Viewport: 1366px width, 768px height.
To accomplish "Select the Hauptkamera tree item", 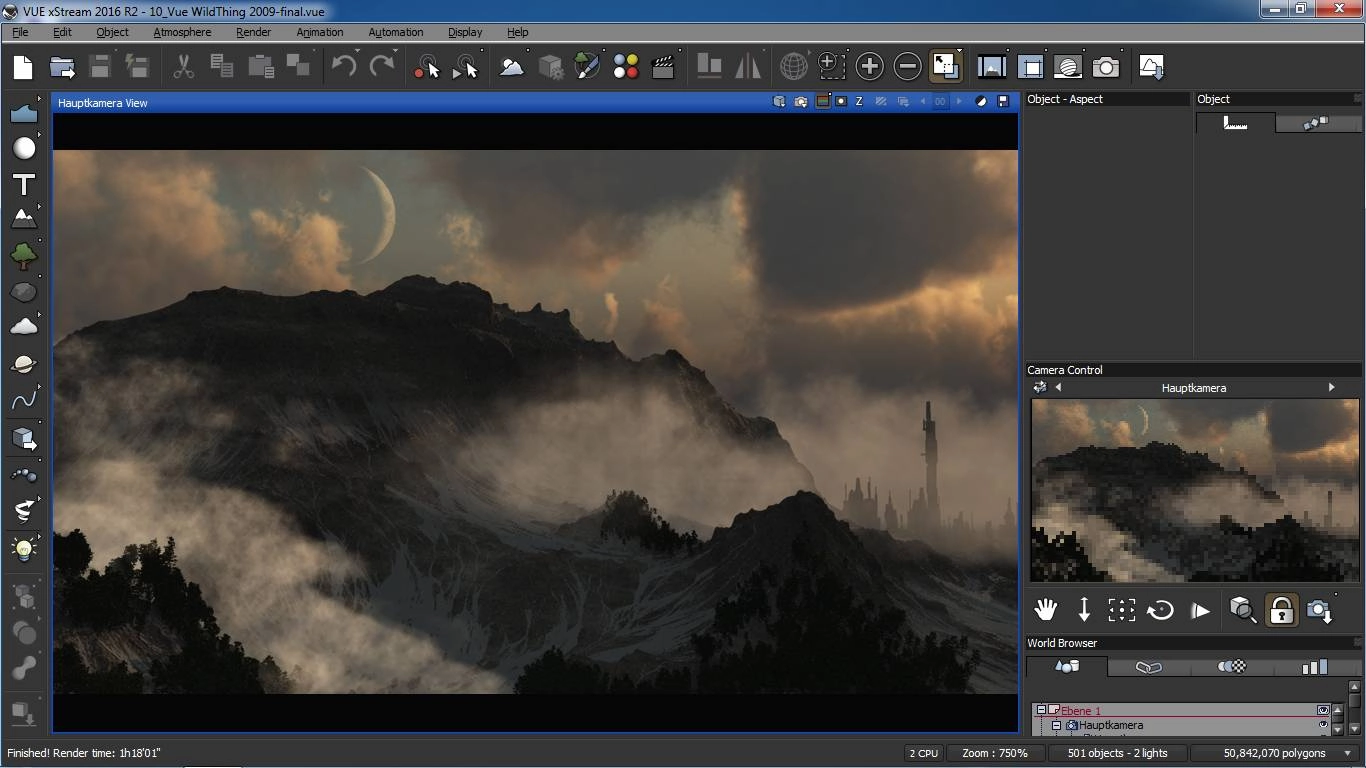I will (x=1110, y=725).
